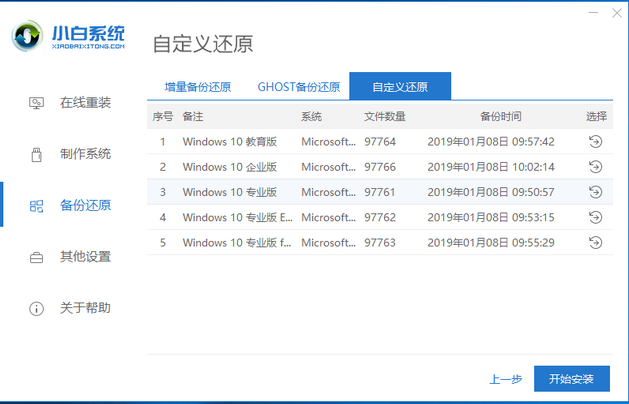Open 在线重装 from the sidebar

click(70, 103)
